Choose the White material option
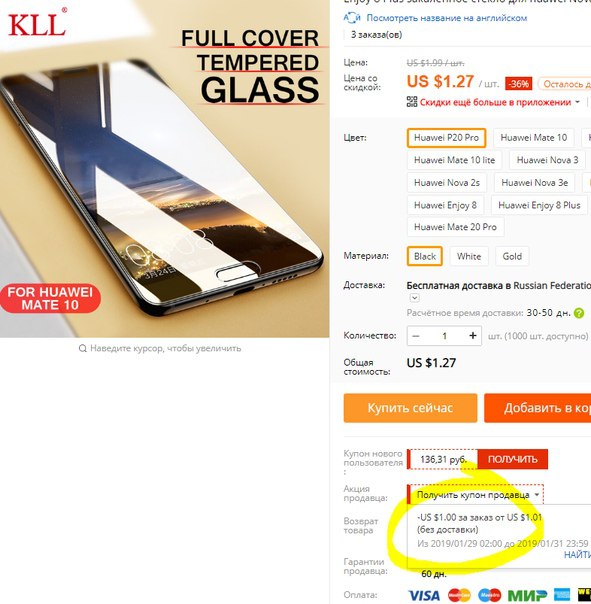The width and height of the screenshot is (591, 604). point(469,257)
